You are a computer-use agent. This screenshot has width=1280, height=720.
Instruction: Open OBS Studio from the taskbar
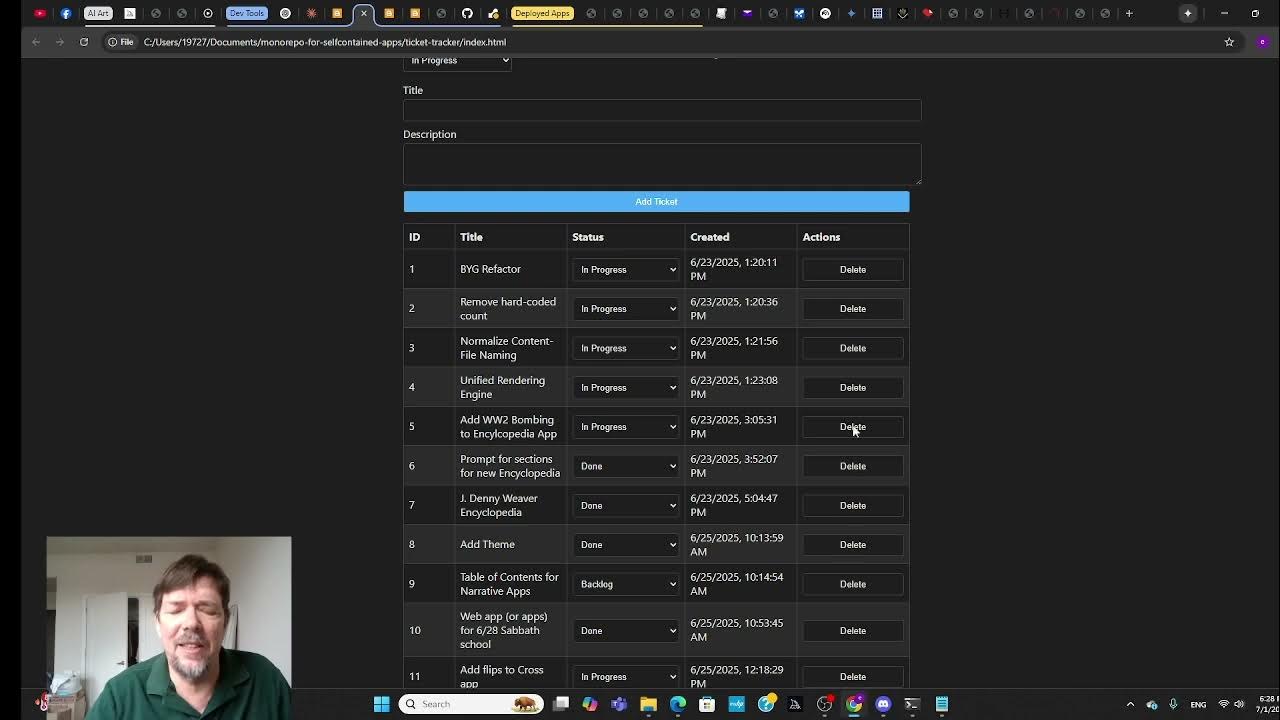tap(824, 704)
